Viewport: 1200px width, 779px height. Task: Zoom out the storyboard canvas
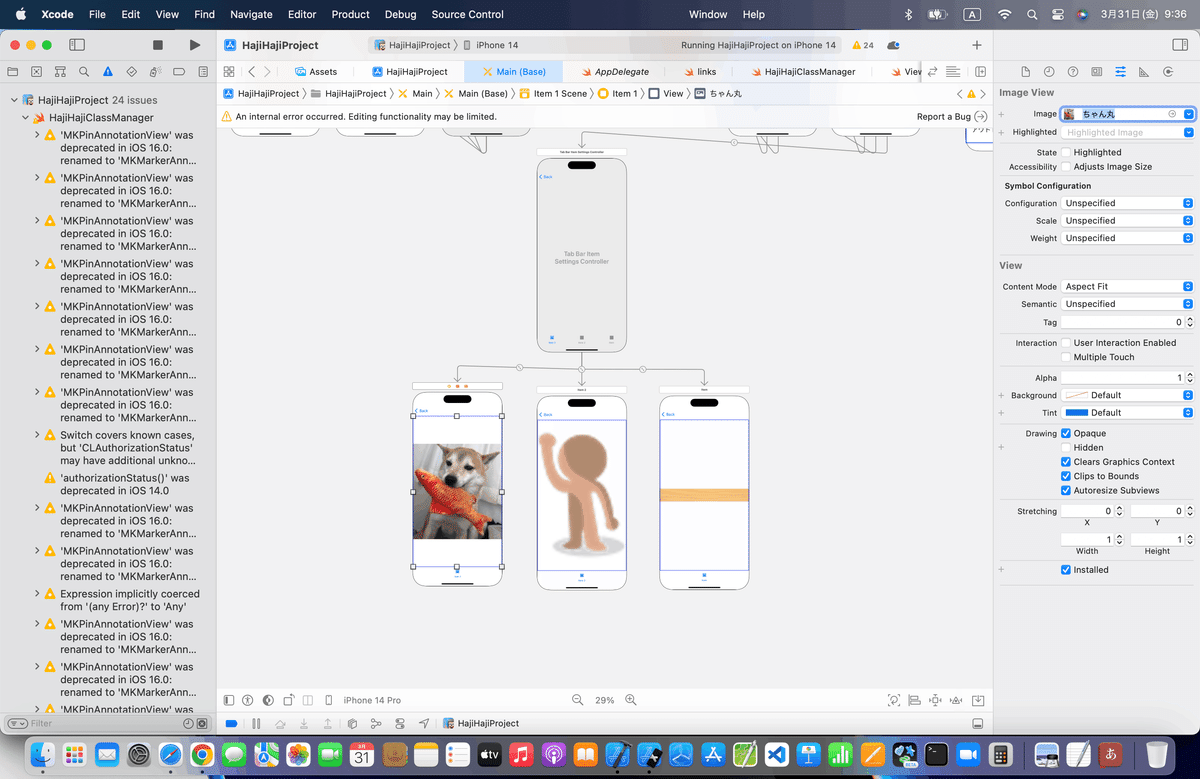[578, 700]
